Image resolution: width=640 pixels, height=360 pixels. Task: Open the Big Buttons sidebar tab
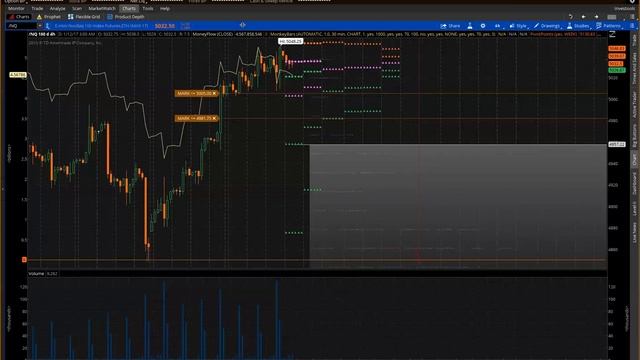(x=634, y=135)
